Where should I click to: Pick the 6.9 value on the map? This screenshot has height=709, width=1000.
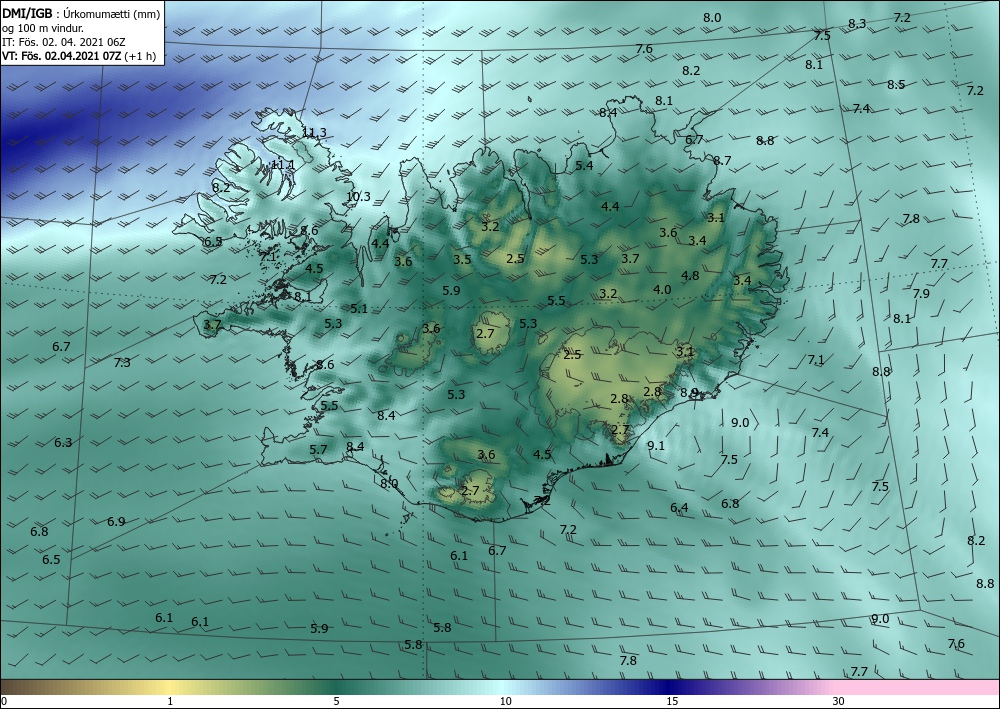tap(116, 522)
